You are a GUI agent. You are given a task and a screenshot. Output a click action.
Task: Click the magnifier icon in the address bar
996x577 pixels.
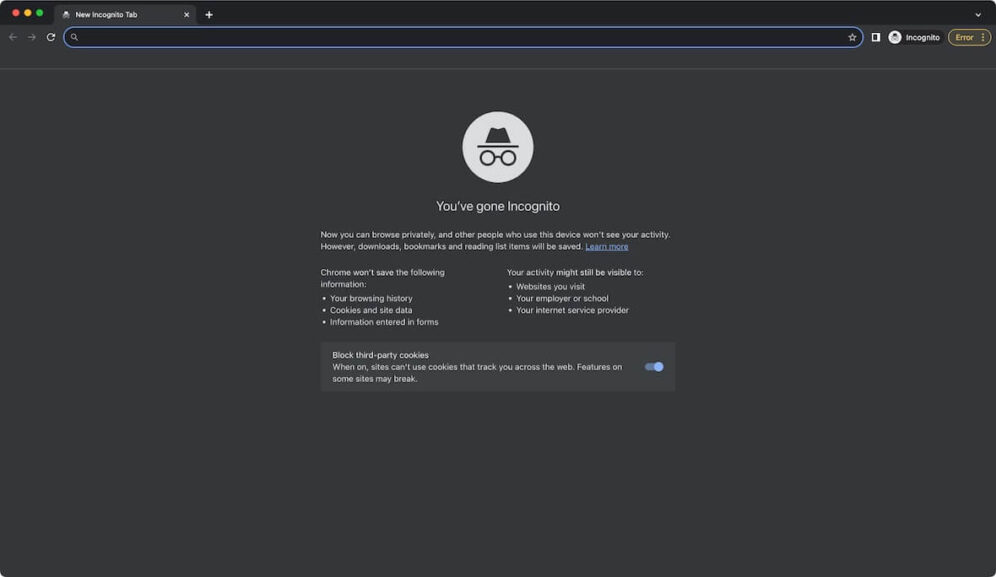(73, 36)
